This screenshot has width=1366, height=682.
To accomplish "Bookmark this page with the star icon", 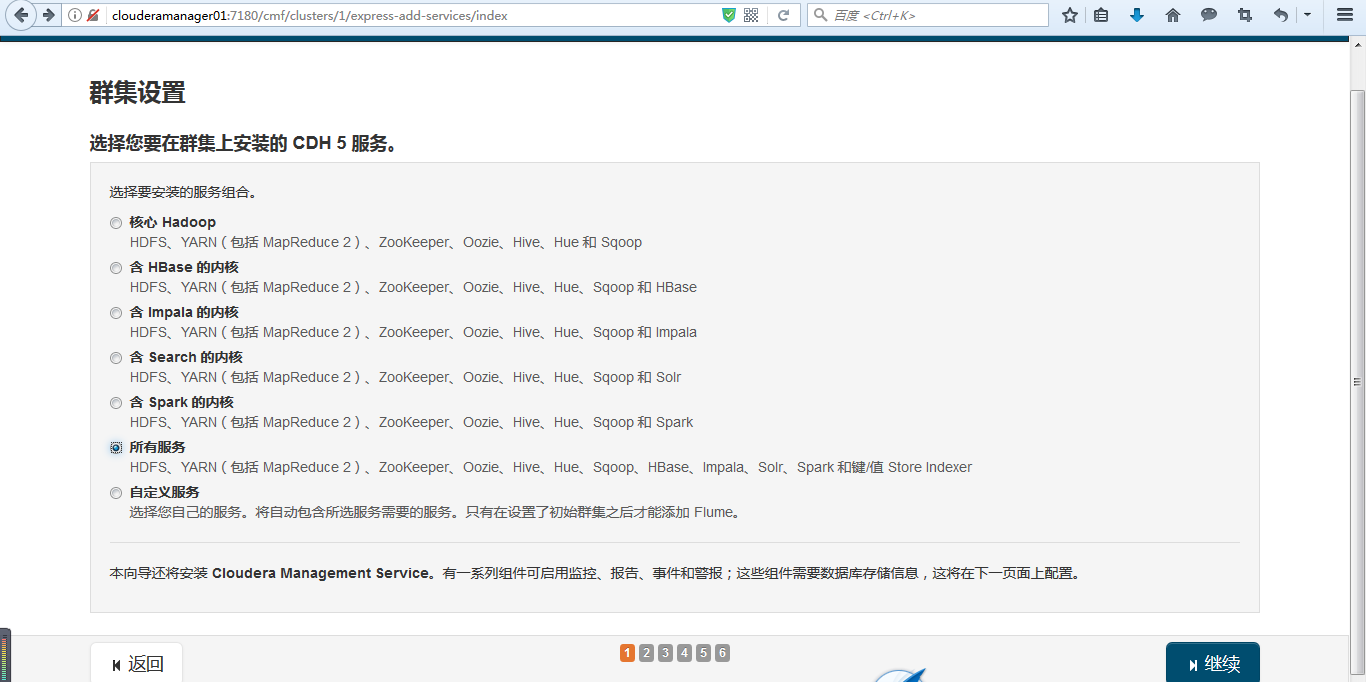I will [1070, 15].
